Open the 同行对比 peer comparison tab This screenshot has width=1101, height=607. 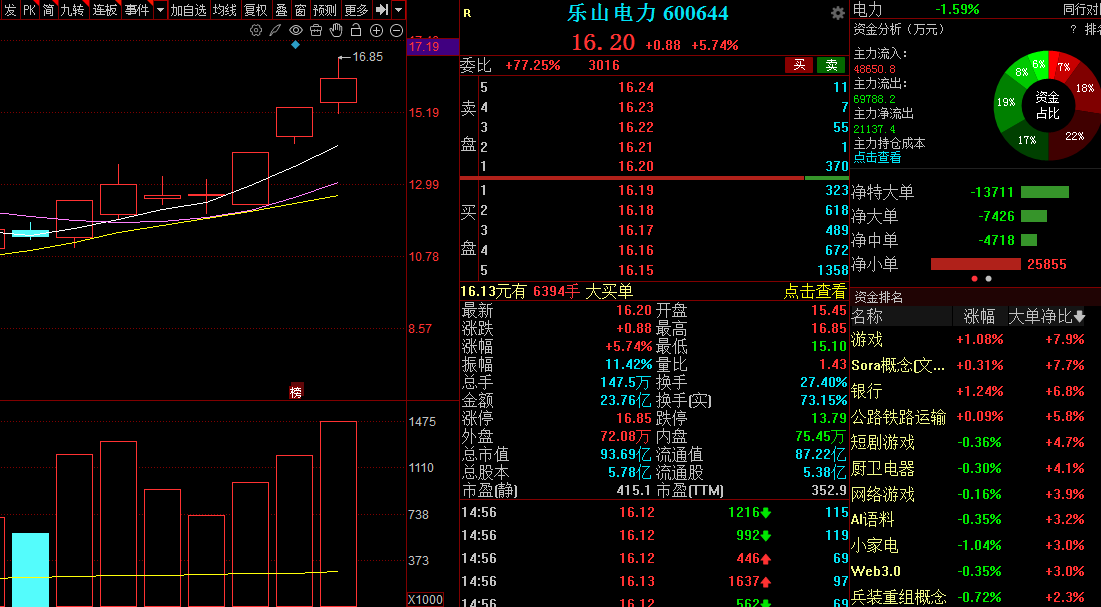pos(1081,9)
